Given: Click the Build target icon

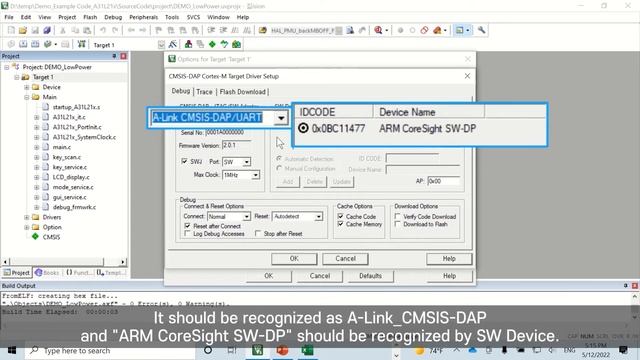Looking at the screenshot, I should pyautogui.click(x=23, y=44).
